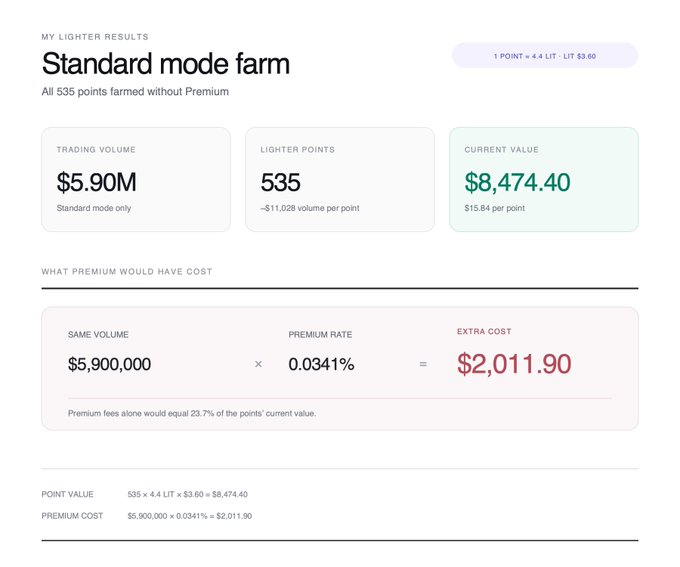Click the PREMIUM COST formula row
The image size is (680, 567).
(x=147, y=516)
